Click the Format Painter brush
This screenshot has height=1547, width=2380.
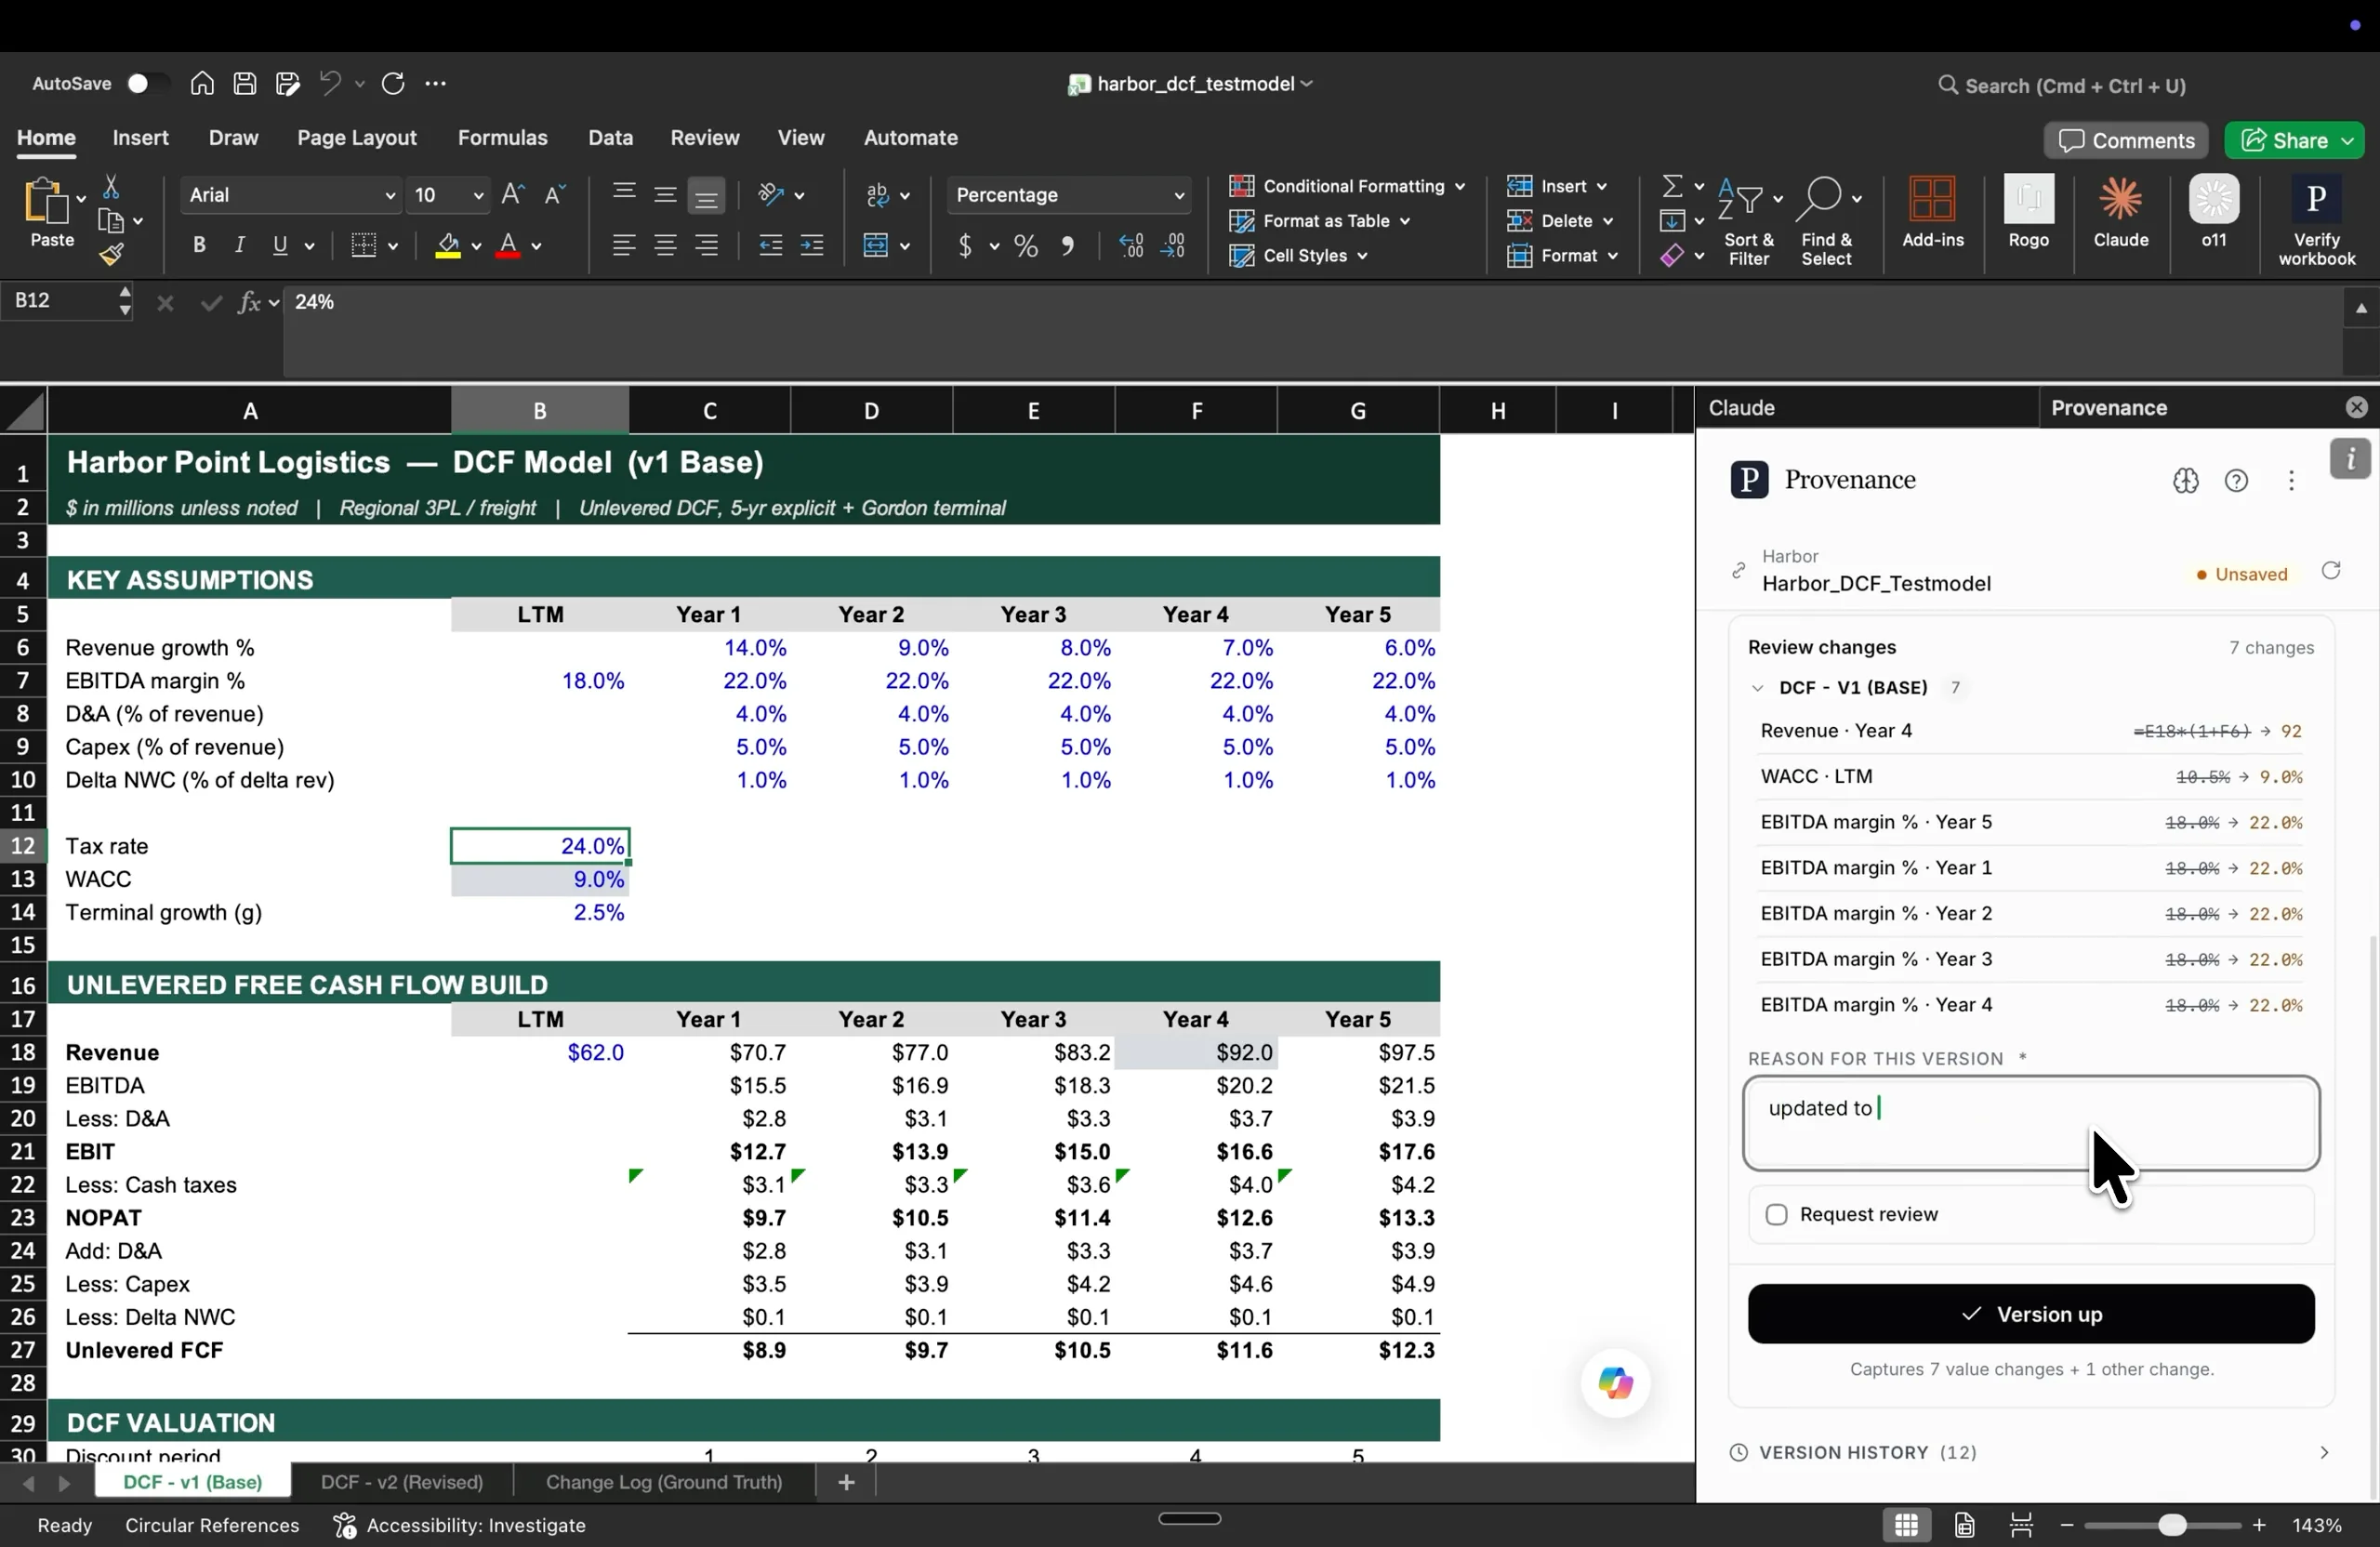pos(111,255)
